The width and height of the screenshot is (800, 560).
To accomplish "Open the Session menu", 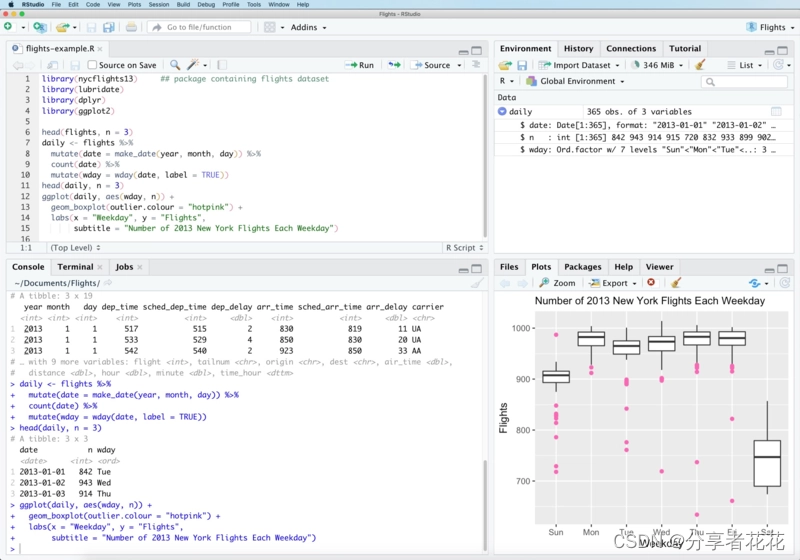I will [x=159, y=4].
